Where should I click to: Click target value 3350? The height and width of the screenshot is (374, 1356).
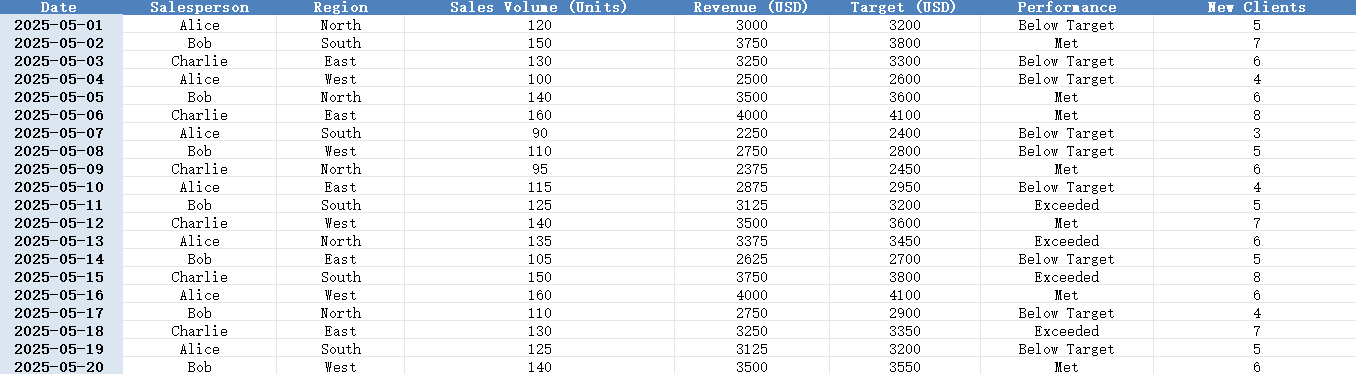coord(905,331)
